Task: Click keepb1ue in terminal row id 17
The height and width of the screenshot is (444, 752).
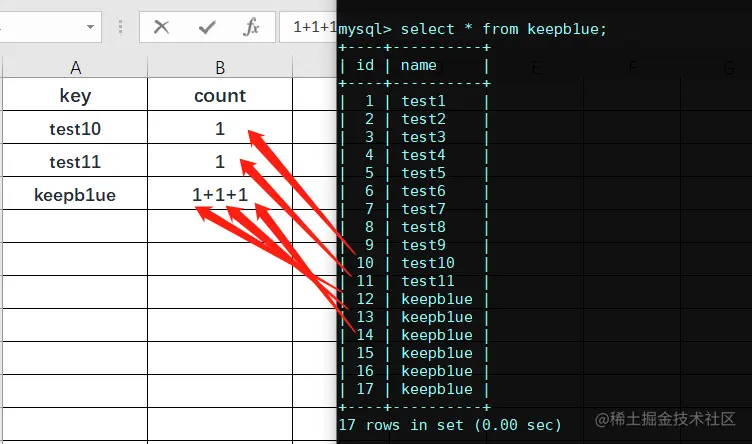Action: 437,389
